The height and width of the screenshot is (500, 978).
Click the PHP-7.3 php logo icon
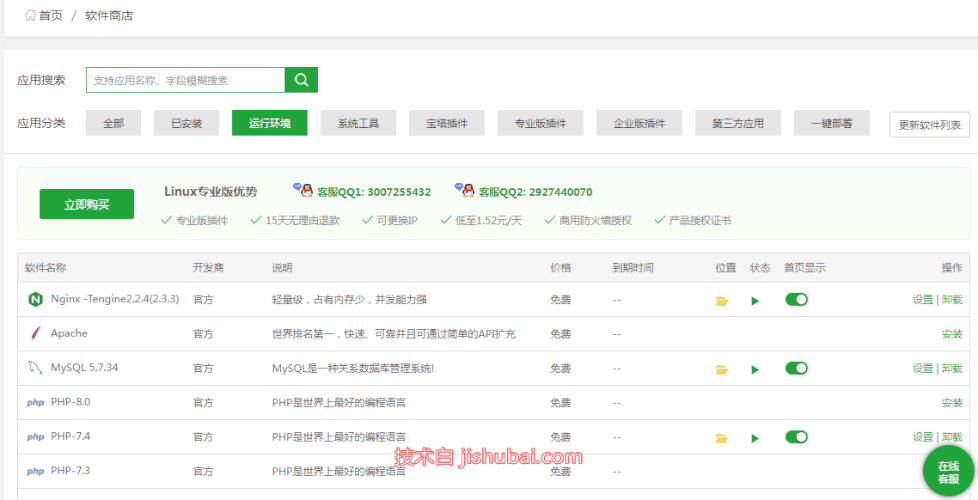[x=36, y=471]
